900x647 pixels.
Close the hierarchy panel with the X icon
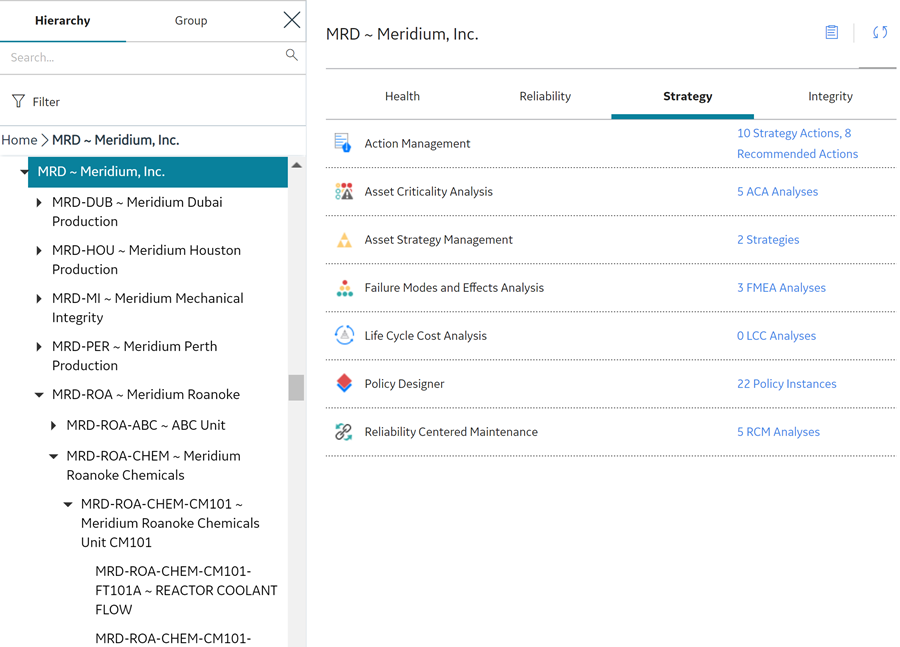pyautogui.click(x=292, y=20)
